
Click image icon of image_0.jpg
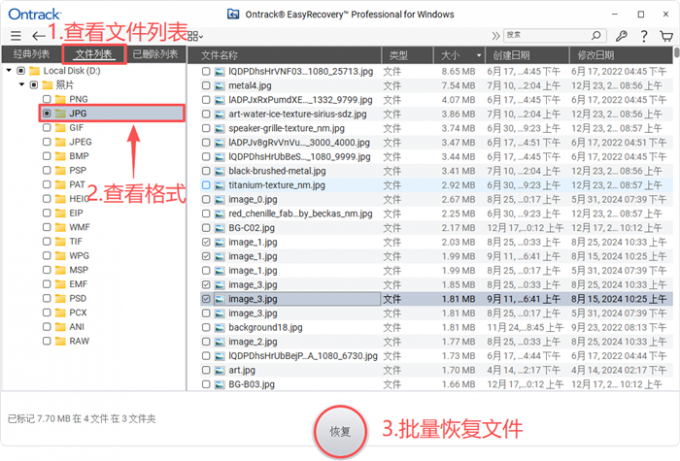point(220,199)
